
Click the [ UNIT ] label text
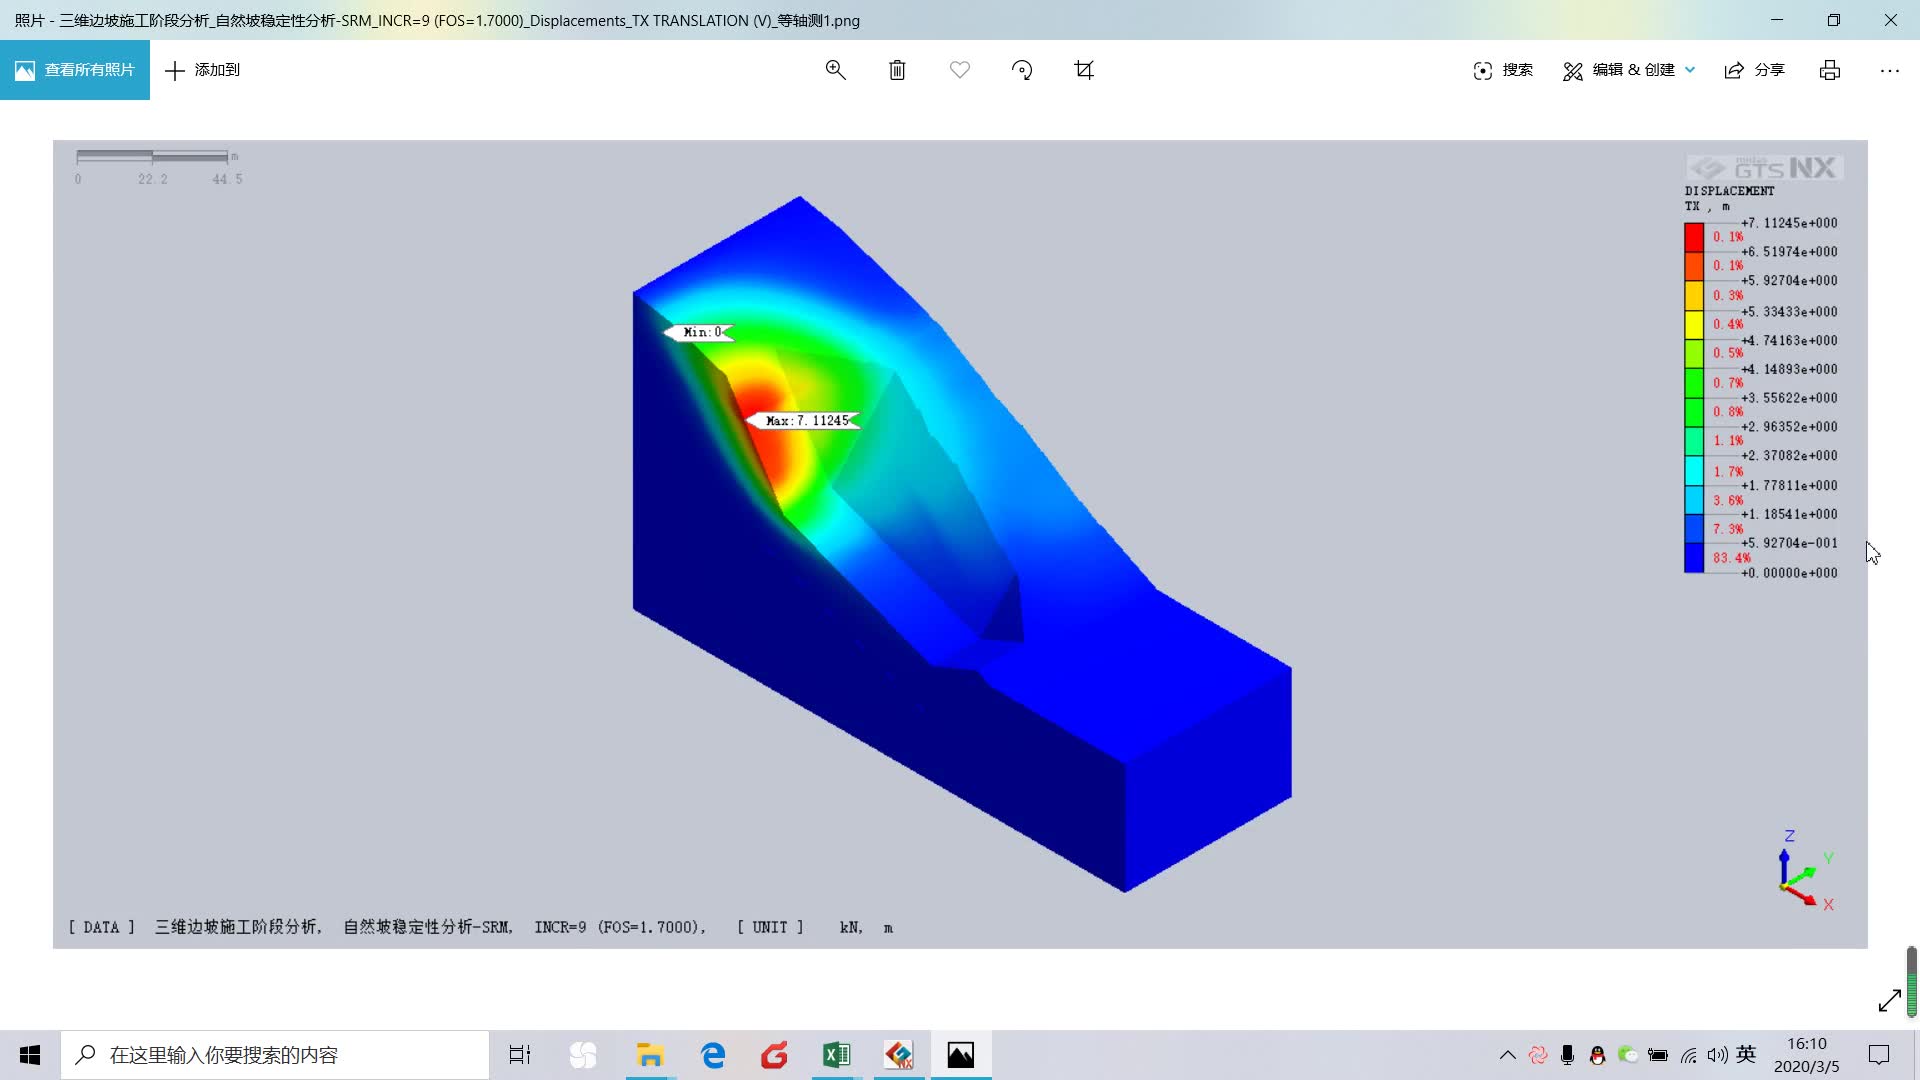tap(770, 928)
